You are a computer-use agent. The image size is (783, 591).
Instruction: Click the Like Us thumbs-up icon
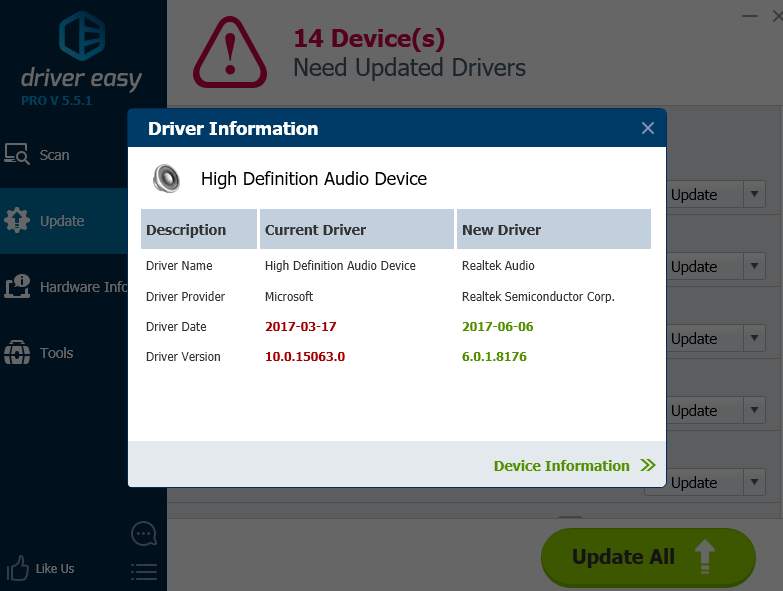coord(17,568)
